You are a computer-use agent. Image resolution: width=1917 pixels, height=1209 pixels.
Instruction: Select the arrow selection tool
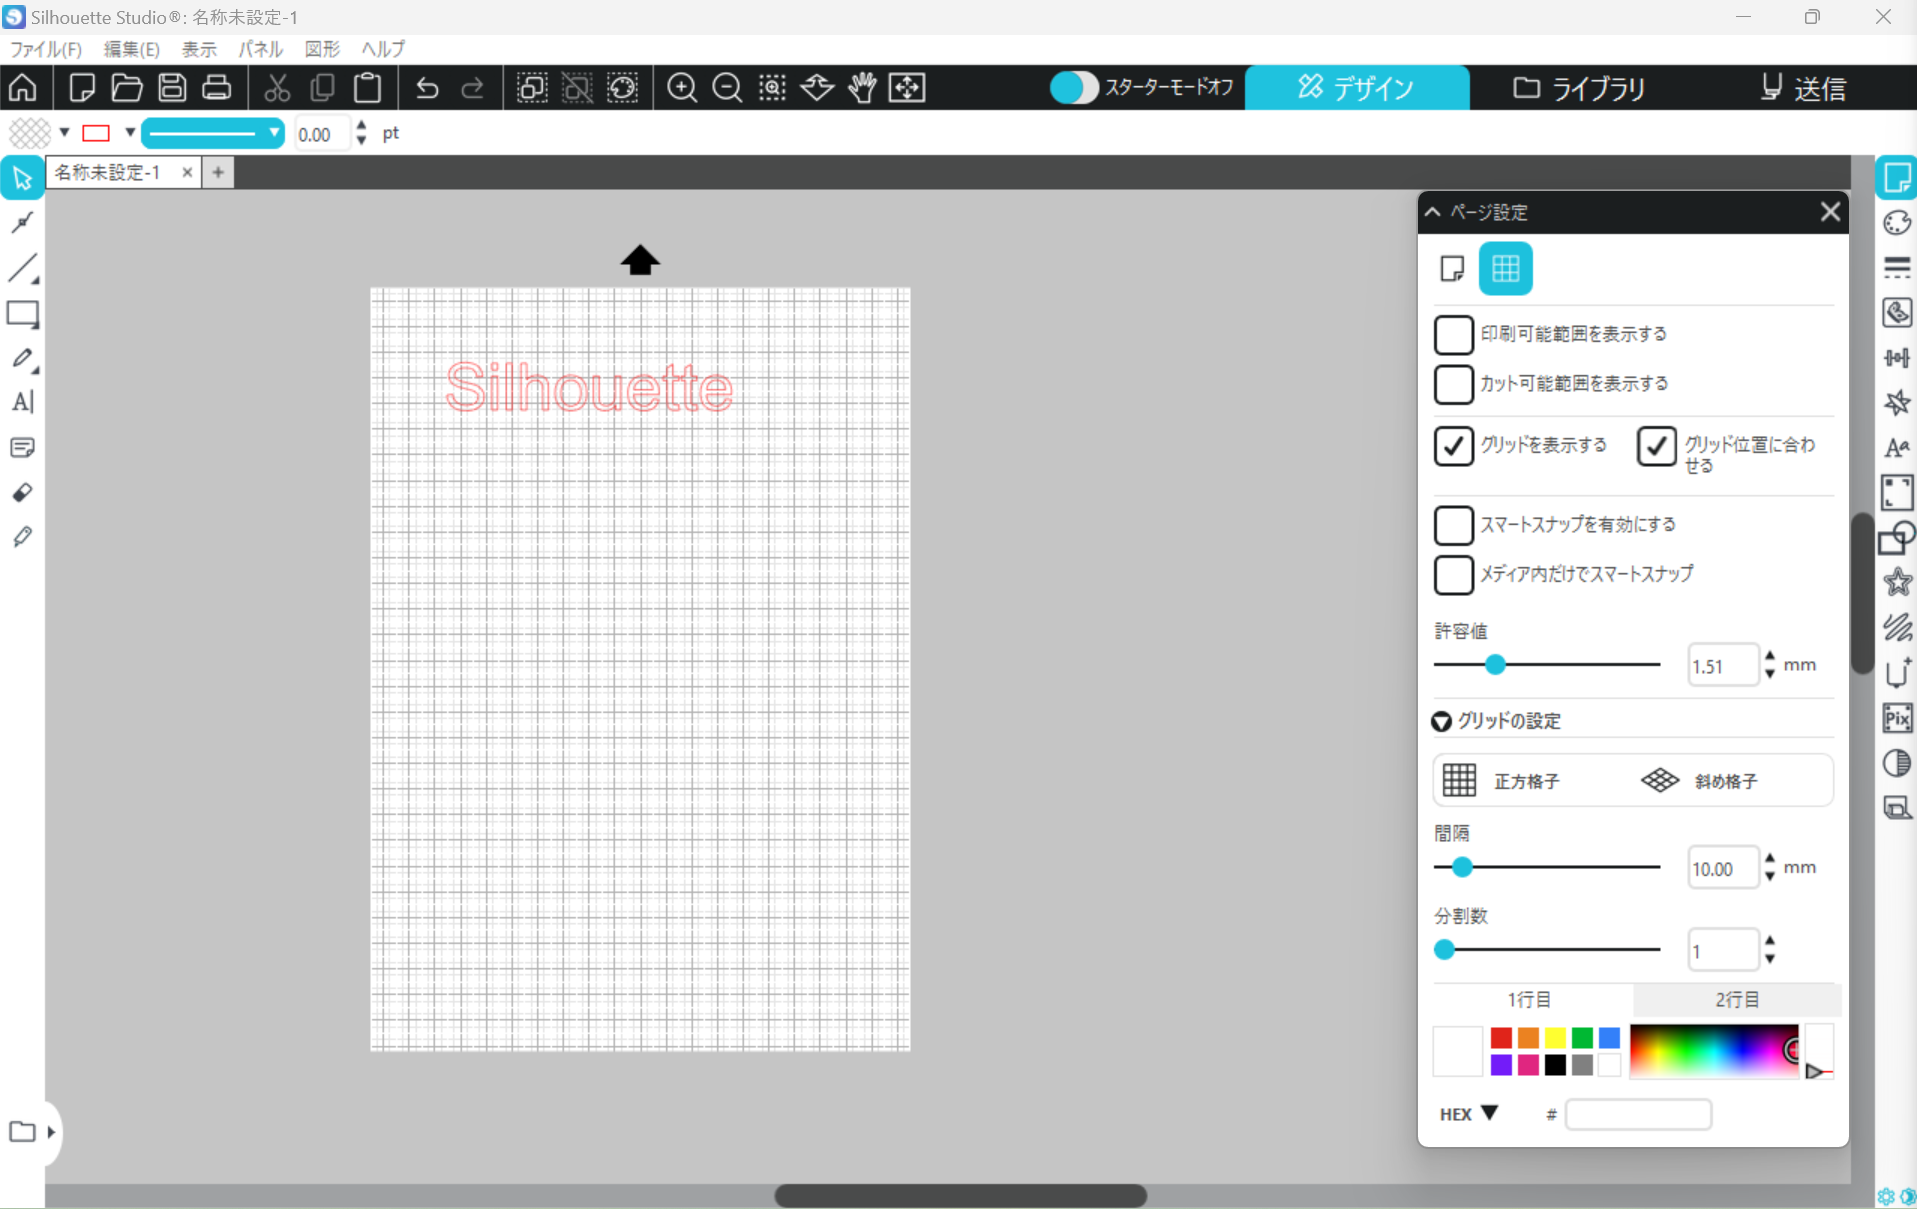[22, 178]
